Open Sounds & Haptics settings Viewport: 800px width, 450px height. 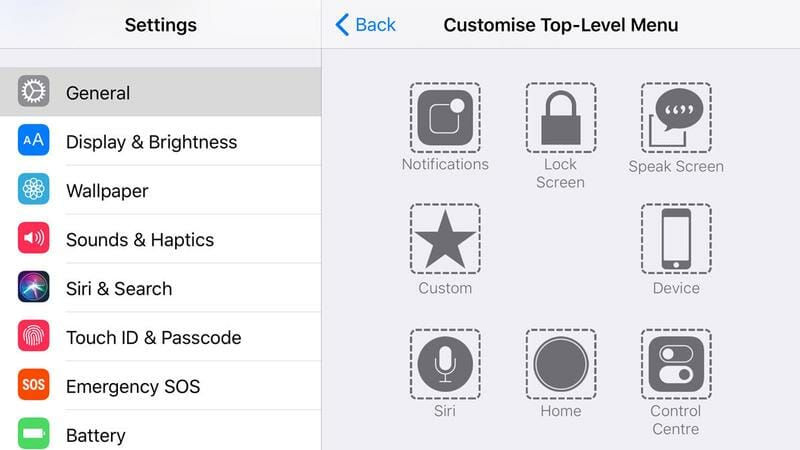[161, 239]
